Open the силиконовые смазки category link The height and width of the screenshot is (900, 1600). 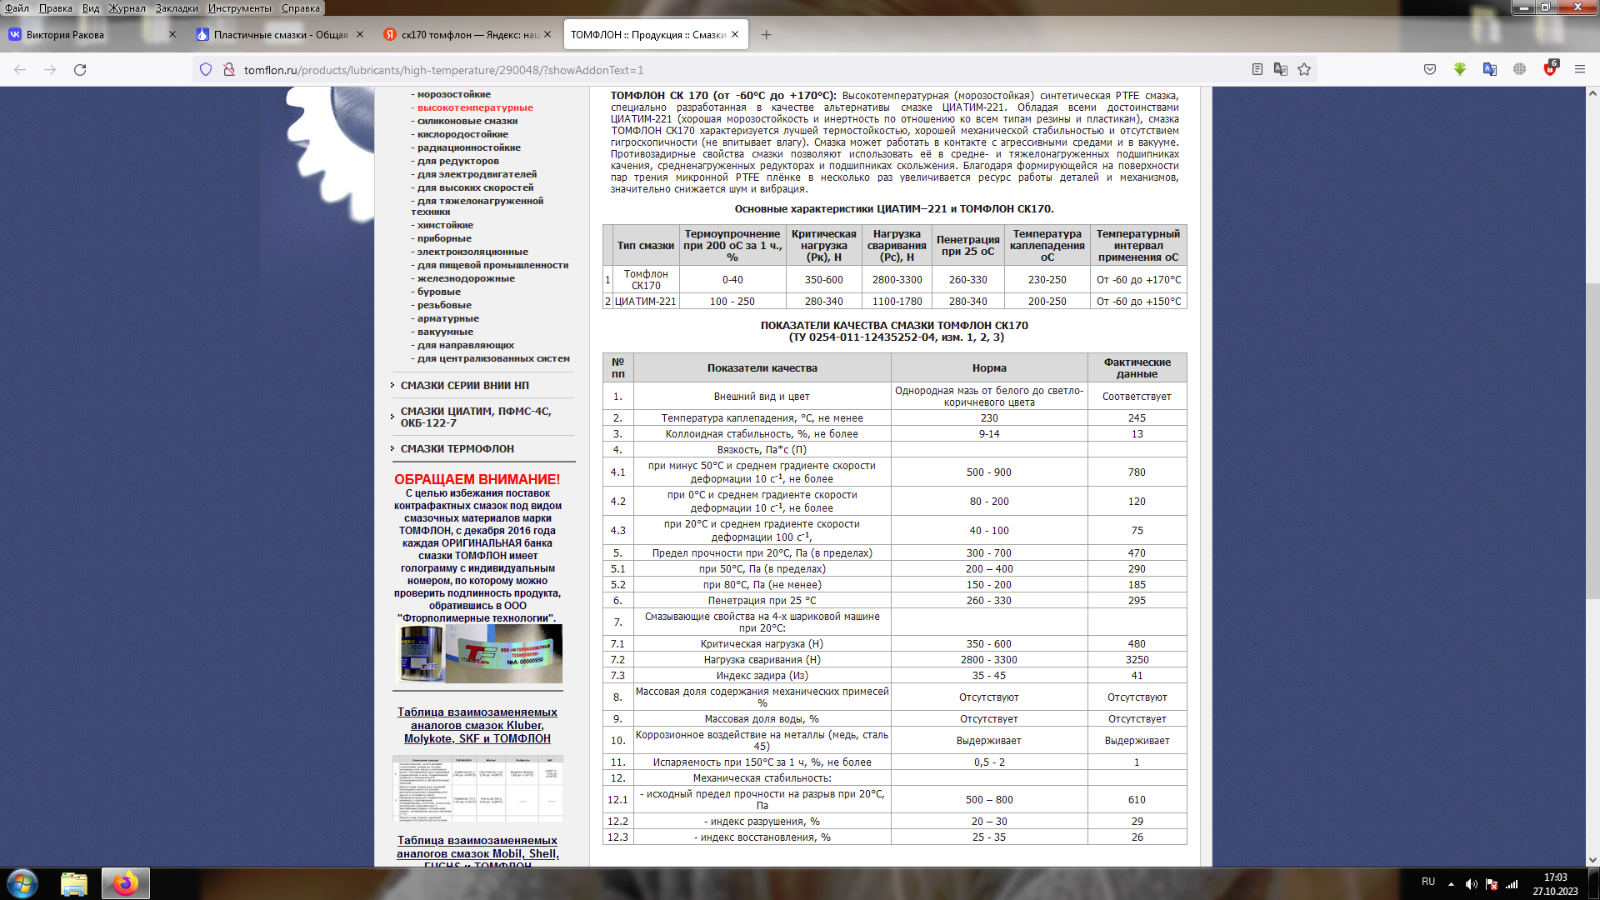click(467, 121)
